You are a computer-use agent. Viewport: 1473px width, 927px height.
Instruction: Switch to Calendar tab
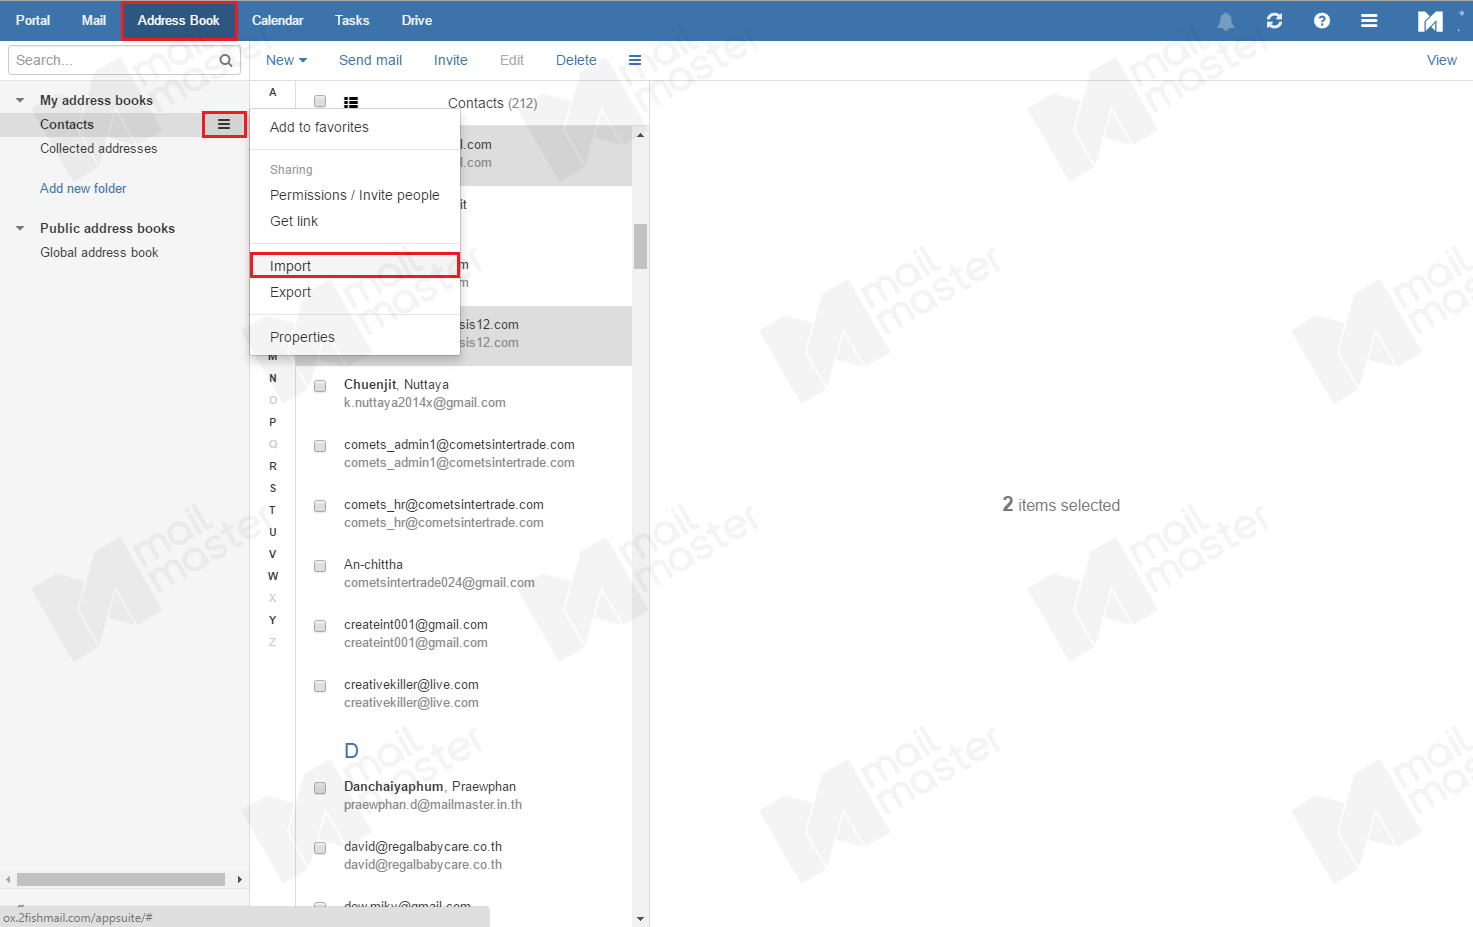coord(278,20)
